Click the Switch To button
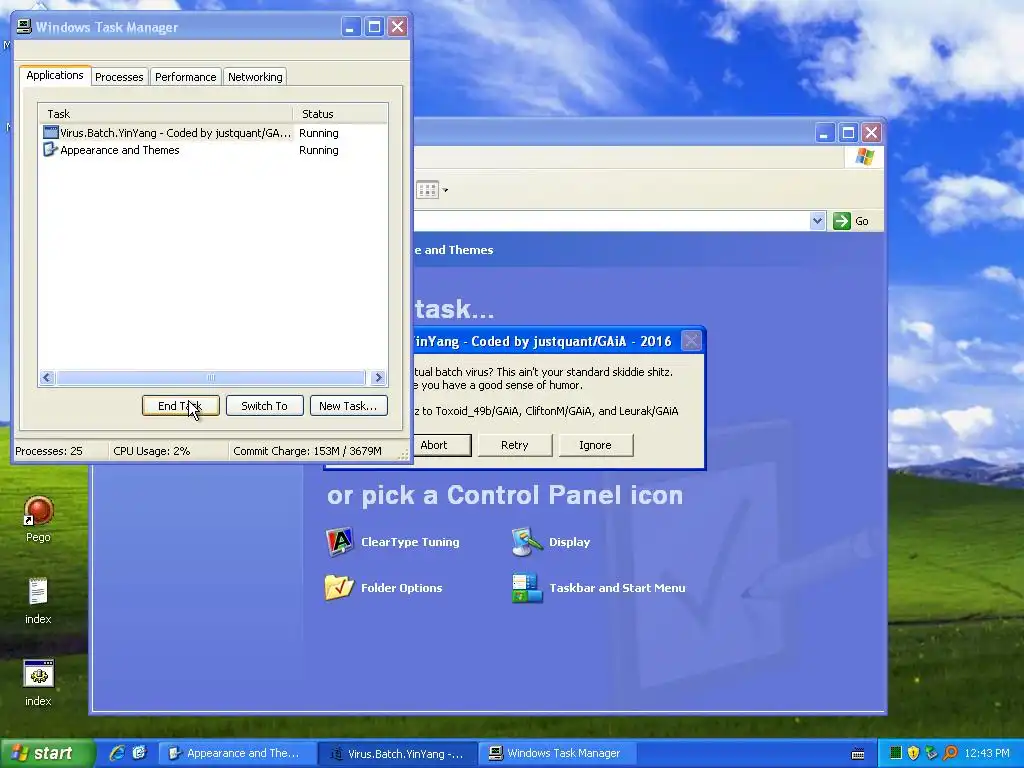The height and width of the screenshot is (768, 1024). (264, 406)
